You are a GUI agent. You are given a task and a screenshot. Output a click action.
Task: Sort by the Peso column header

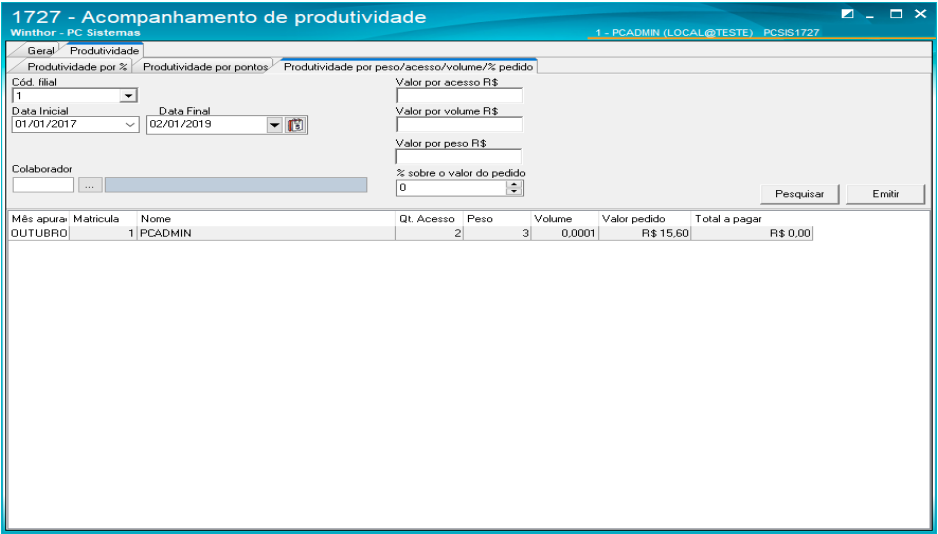497,219
